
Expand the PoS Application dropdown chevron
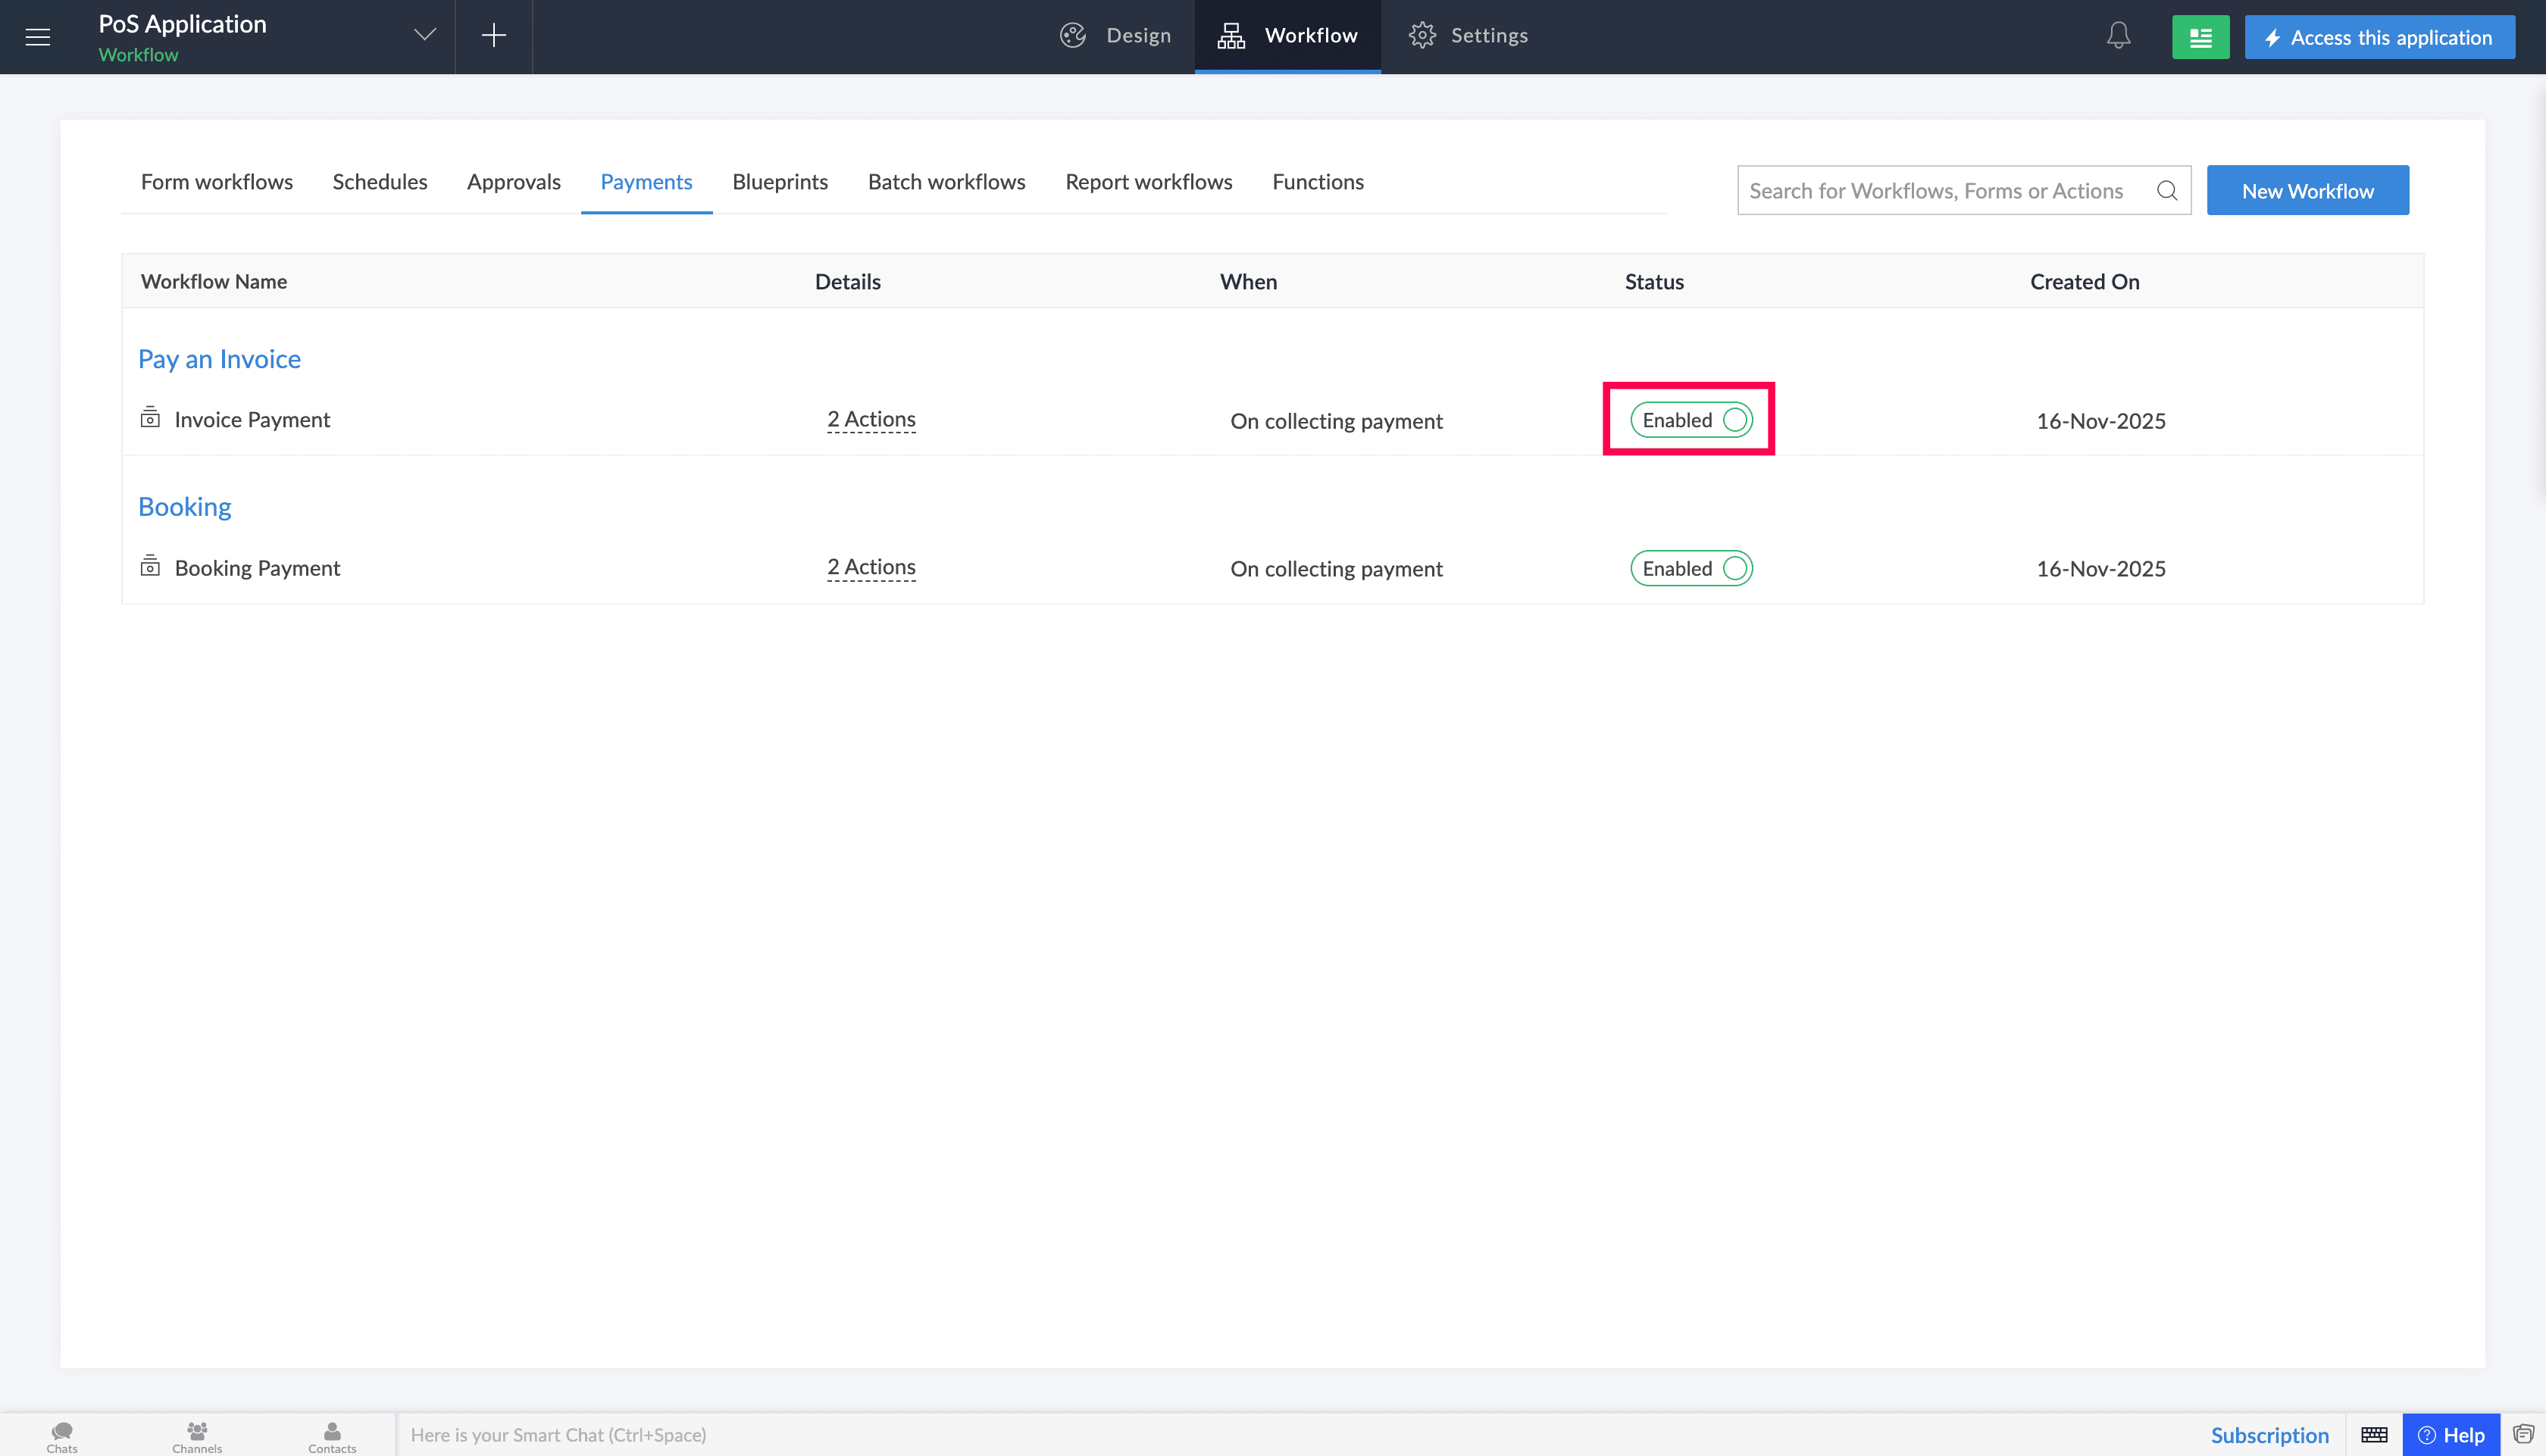tap(425, 35)
